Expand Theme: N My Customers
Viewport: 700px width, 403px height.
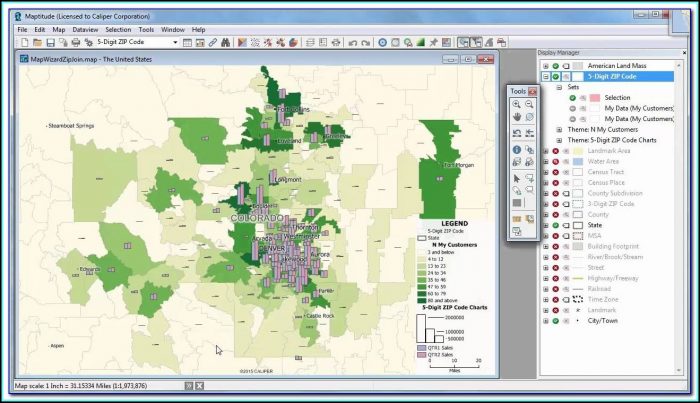tap(559, 129)
